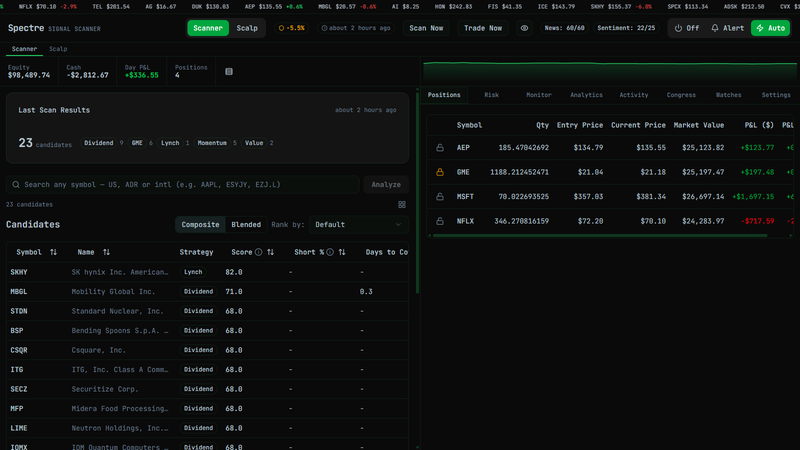Select the MBGL candidate row

(207, 292)
